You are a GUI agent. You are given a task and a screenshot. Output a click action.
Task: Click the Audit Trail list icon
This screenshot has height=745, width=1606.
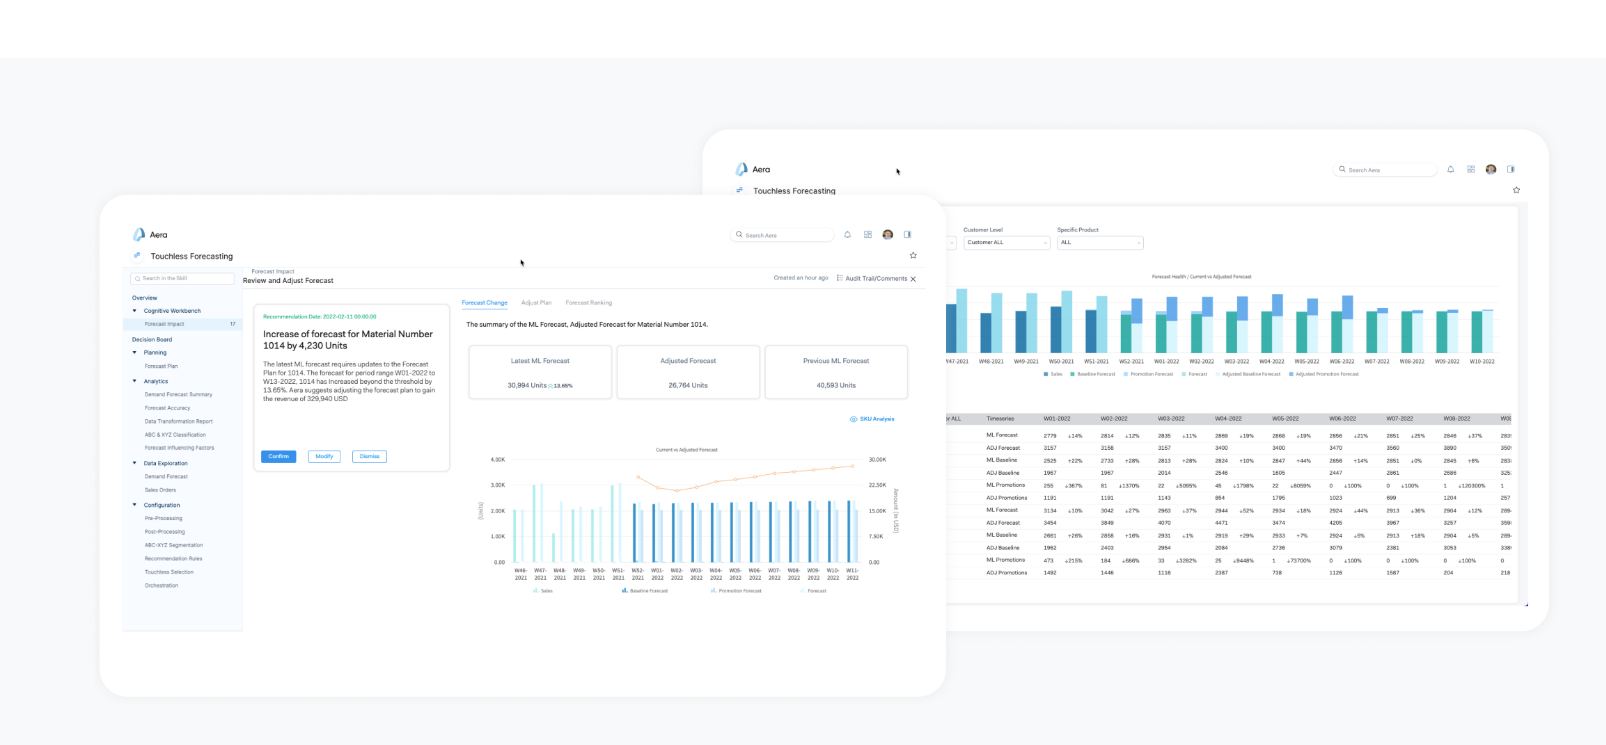[840, 278]
